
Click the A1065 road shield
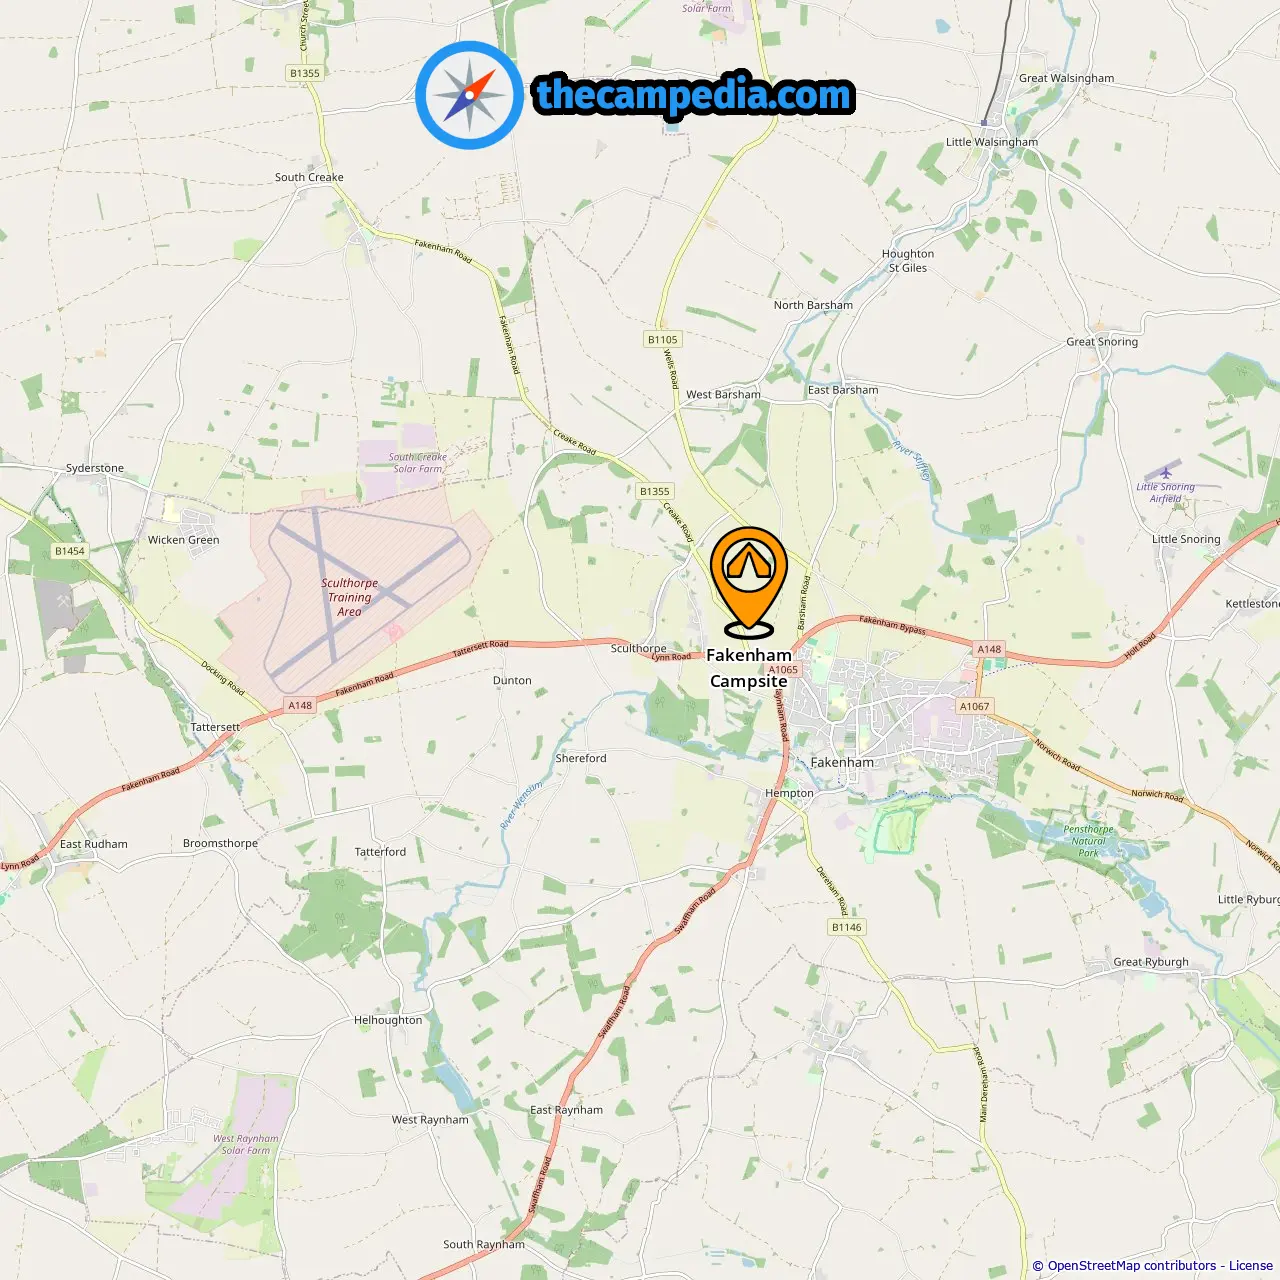(x=784, y=670)
